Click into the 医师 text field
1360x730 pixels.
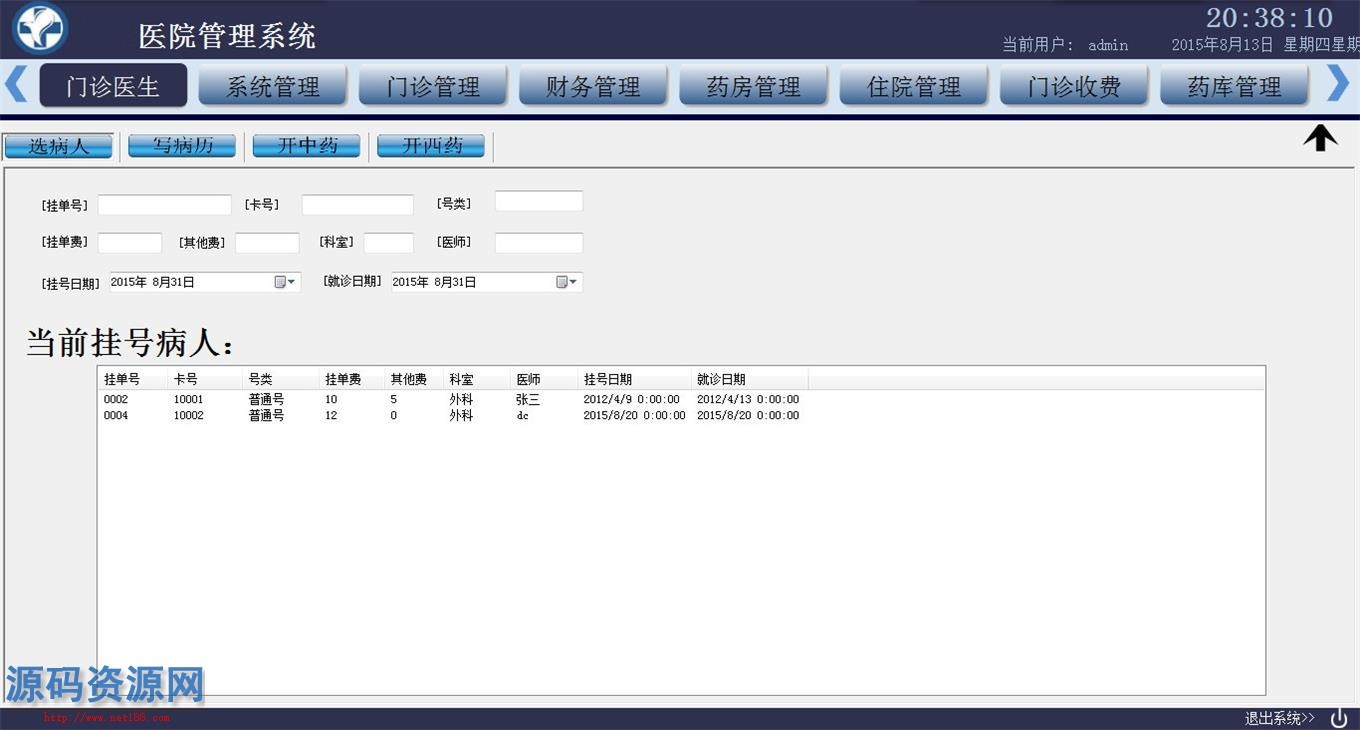538,243
